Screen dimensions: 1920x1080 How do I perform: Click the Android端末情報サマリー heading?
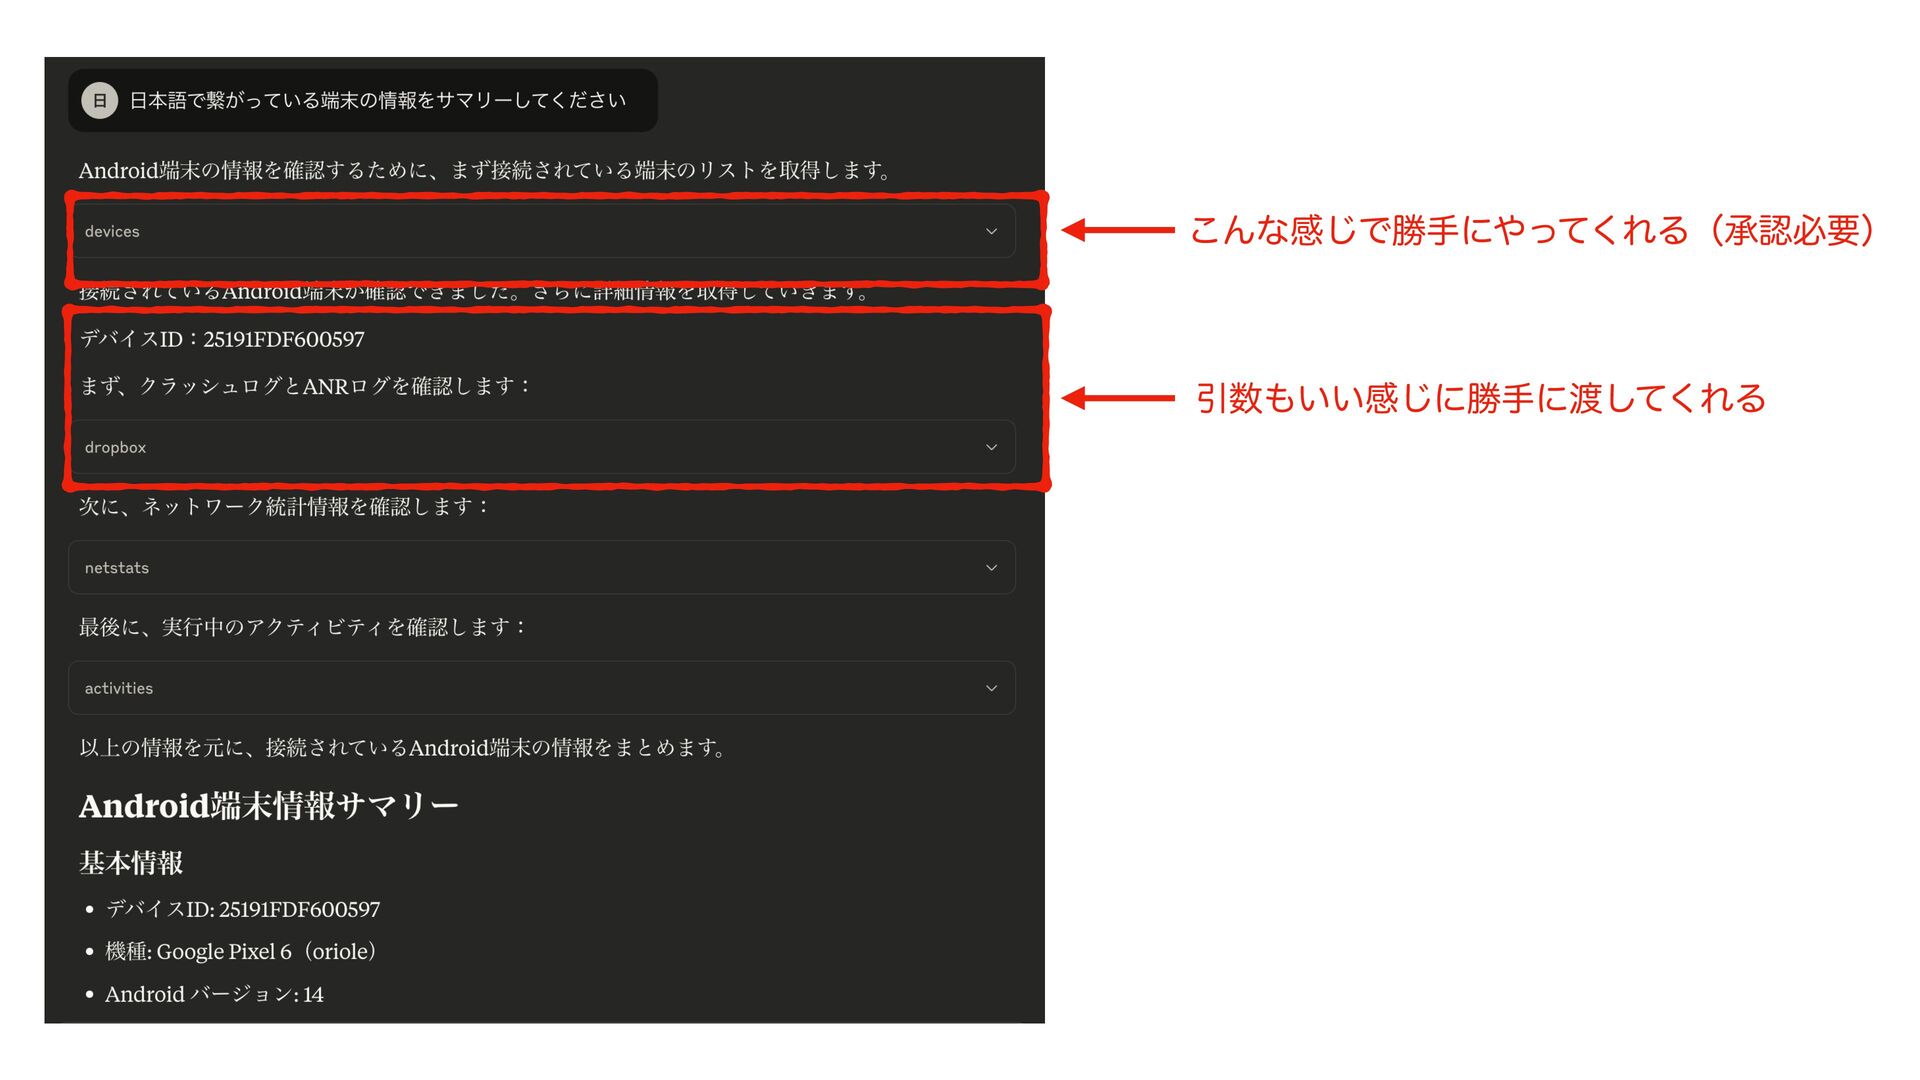268,806
